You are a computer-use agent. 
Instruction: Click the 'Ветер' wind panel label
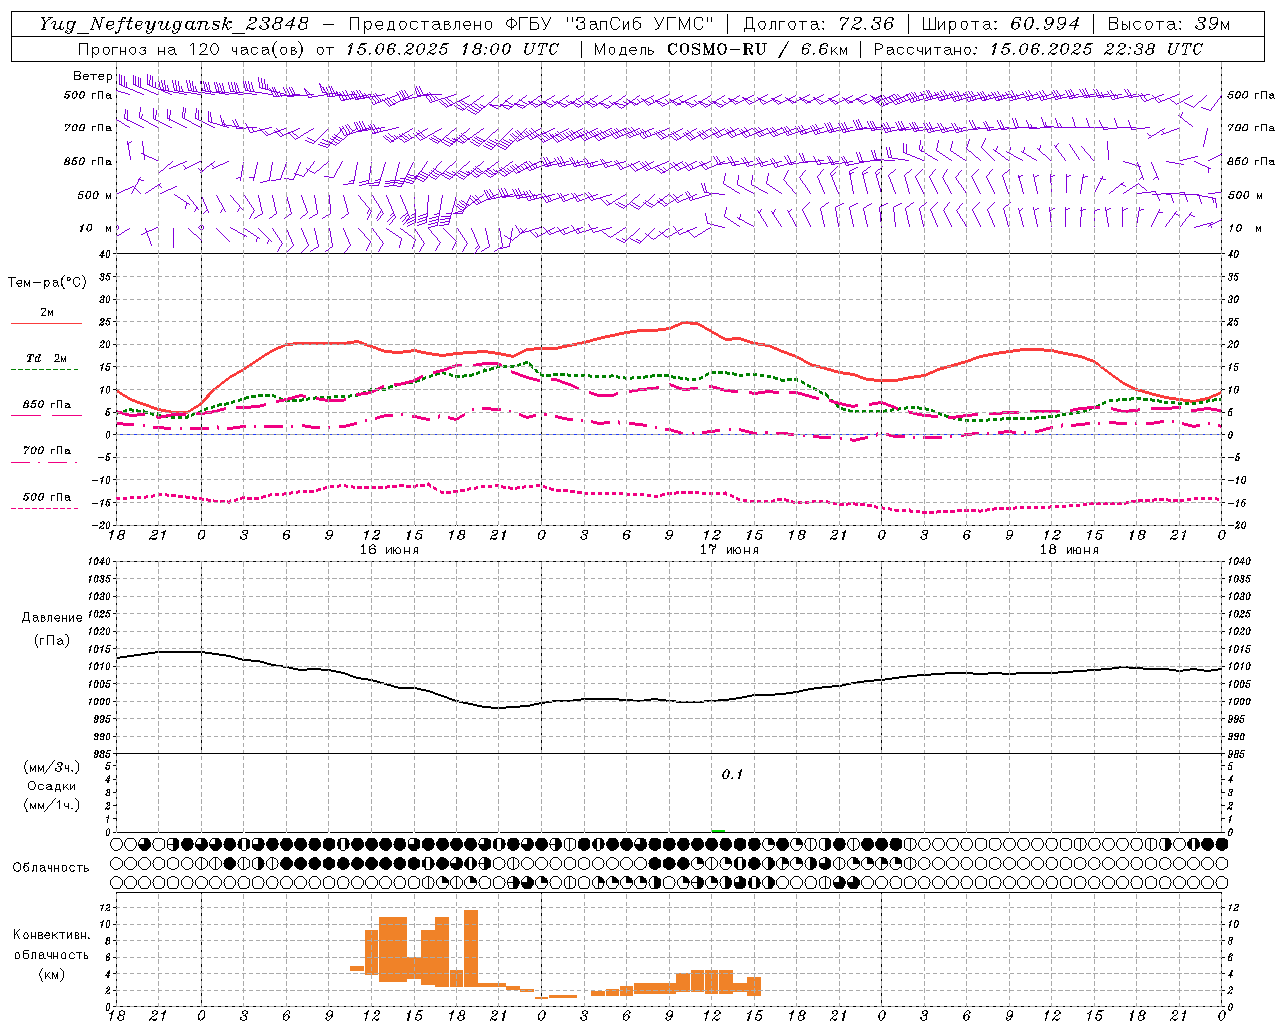click(x=92, y=76)
